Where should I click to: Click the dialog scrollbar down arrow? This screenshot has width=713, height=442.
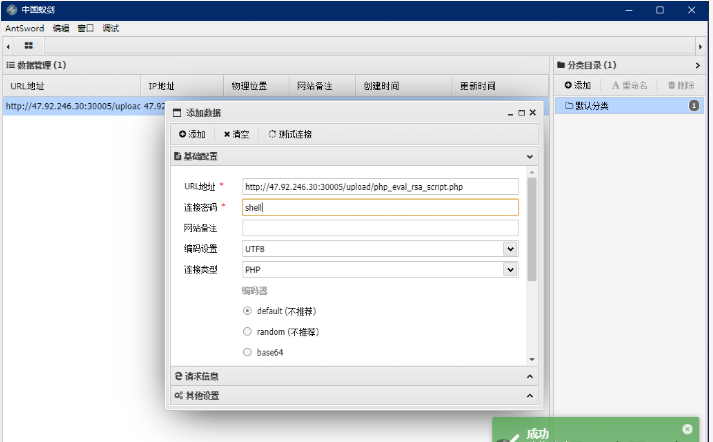(532, 360)
